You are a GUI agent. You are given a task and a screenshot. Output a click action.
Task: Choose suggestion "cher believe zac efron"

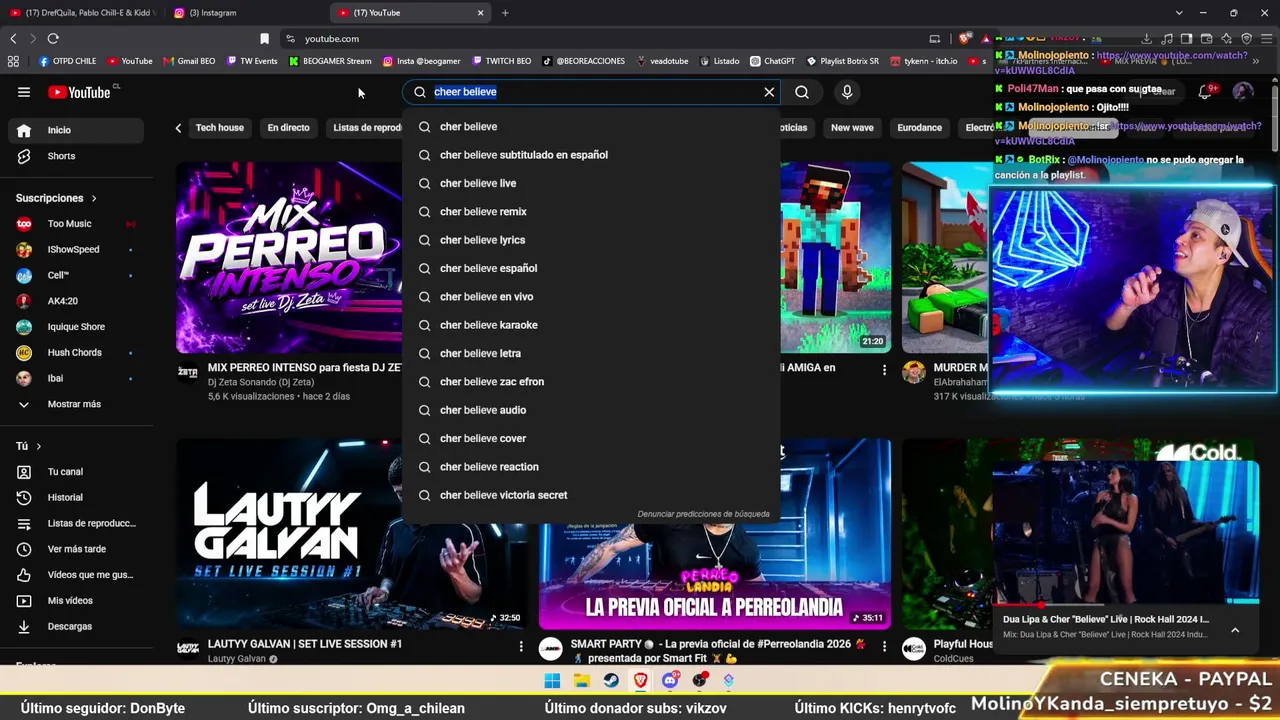591,382
